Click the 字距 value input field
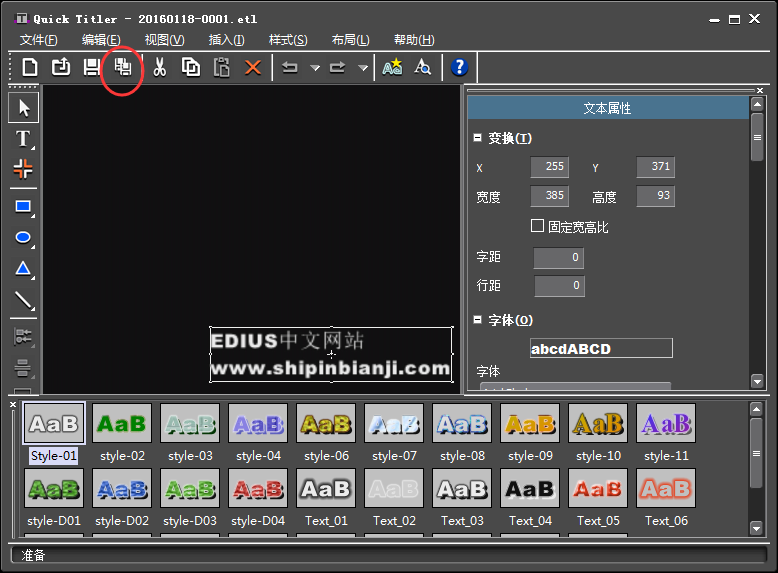Viewport: 778px width, 573px height. tap(558, 258)
